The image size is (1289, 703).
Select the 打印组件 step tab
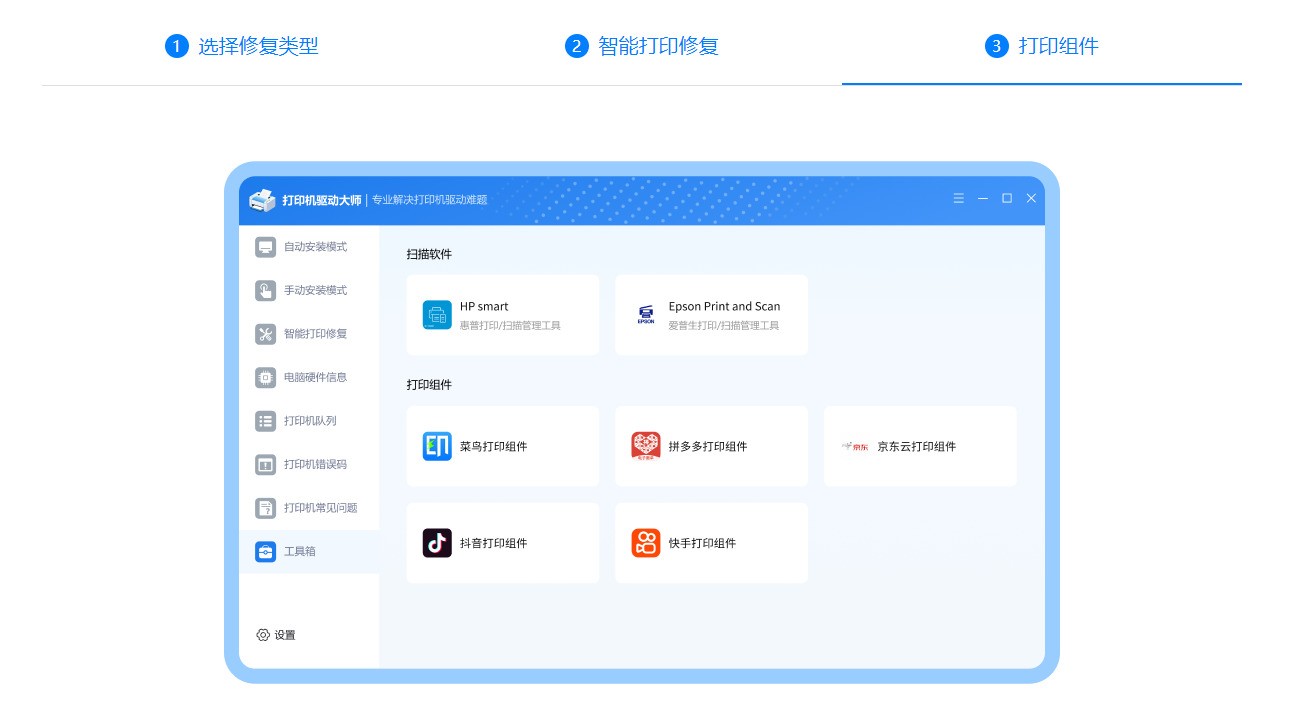point(1041,46)
